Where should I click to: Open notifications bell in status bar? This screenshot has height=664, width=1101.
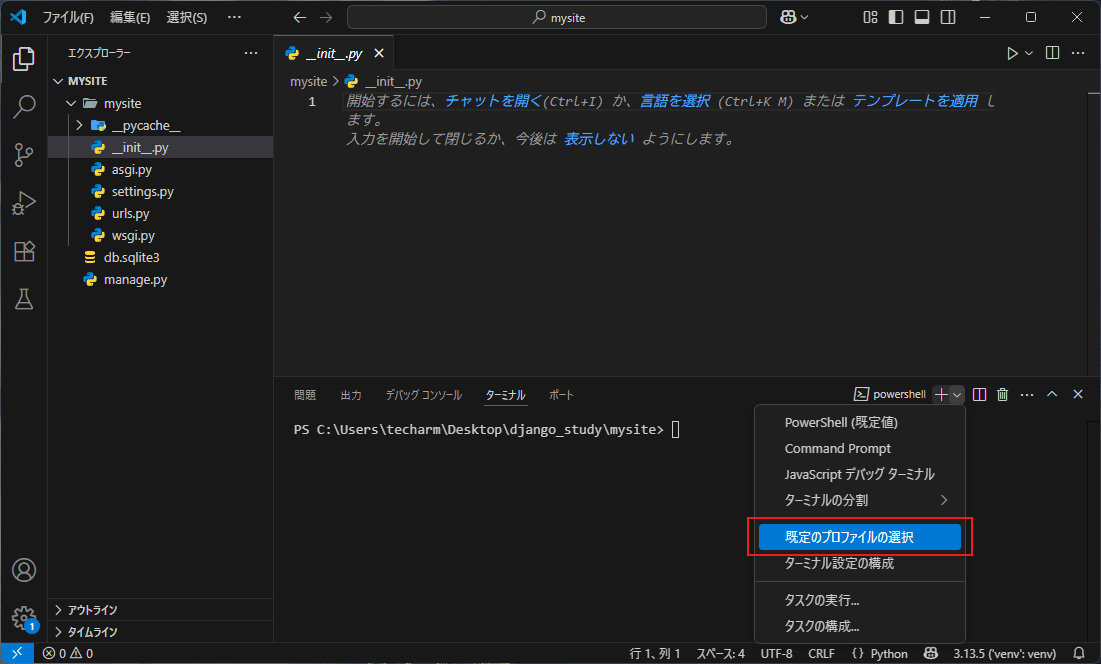click(x=1079, y=653)
